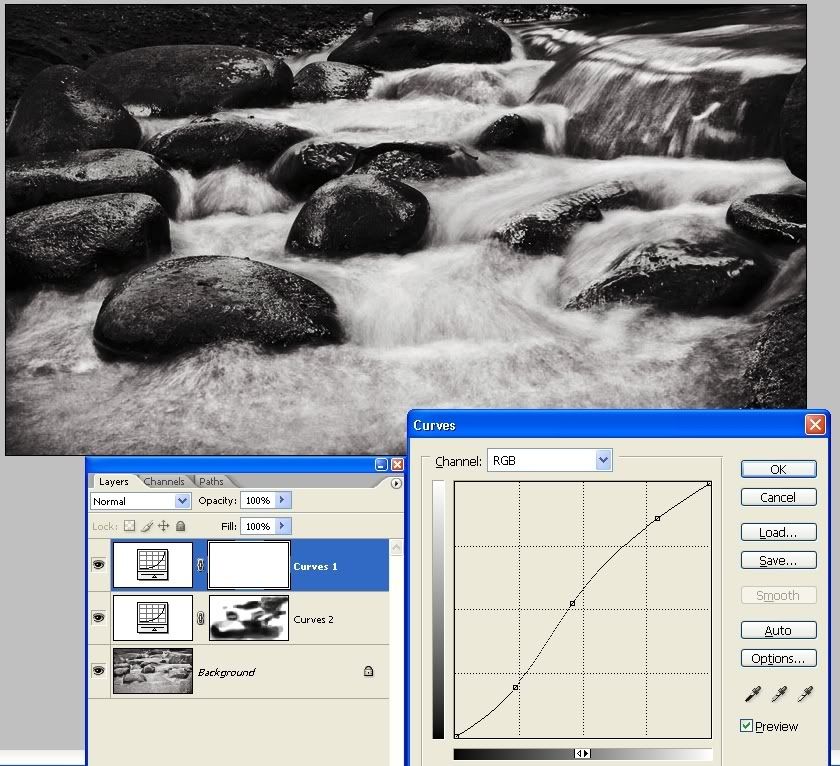Click the Fill 100% value field
The height and width of the screenshot is (766, 840).
[258, 526]
